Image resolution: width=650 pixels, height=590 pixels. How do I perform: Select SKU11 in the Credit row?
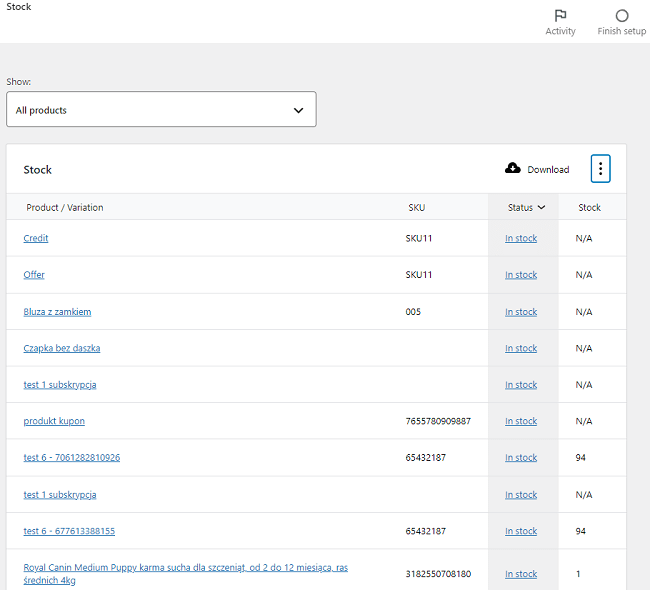419,238
